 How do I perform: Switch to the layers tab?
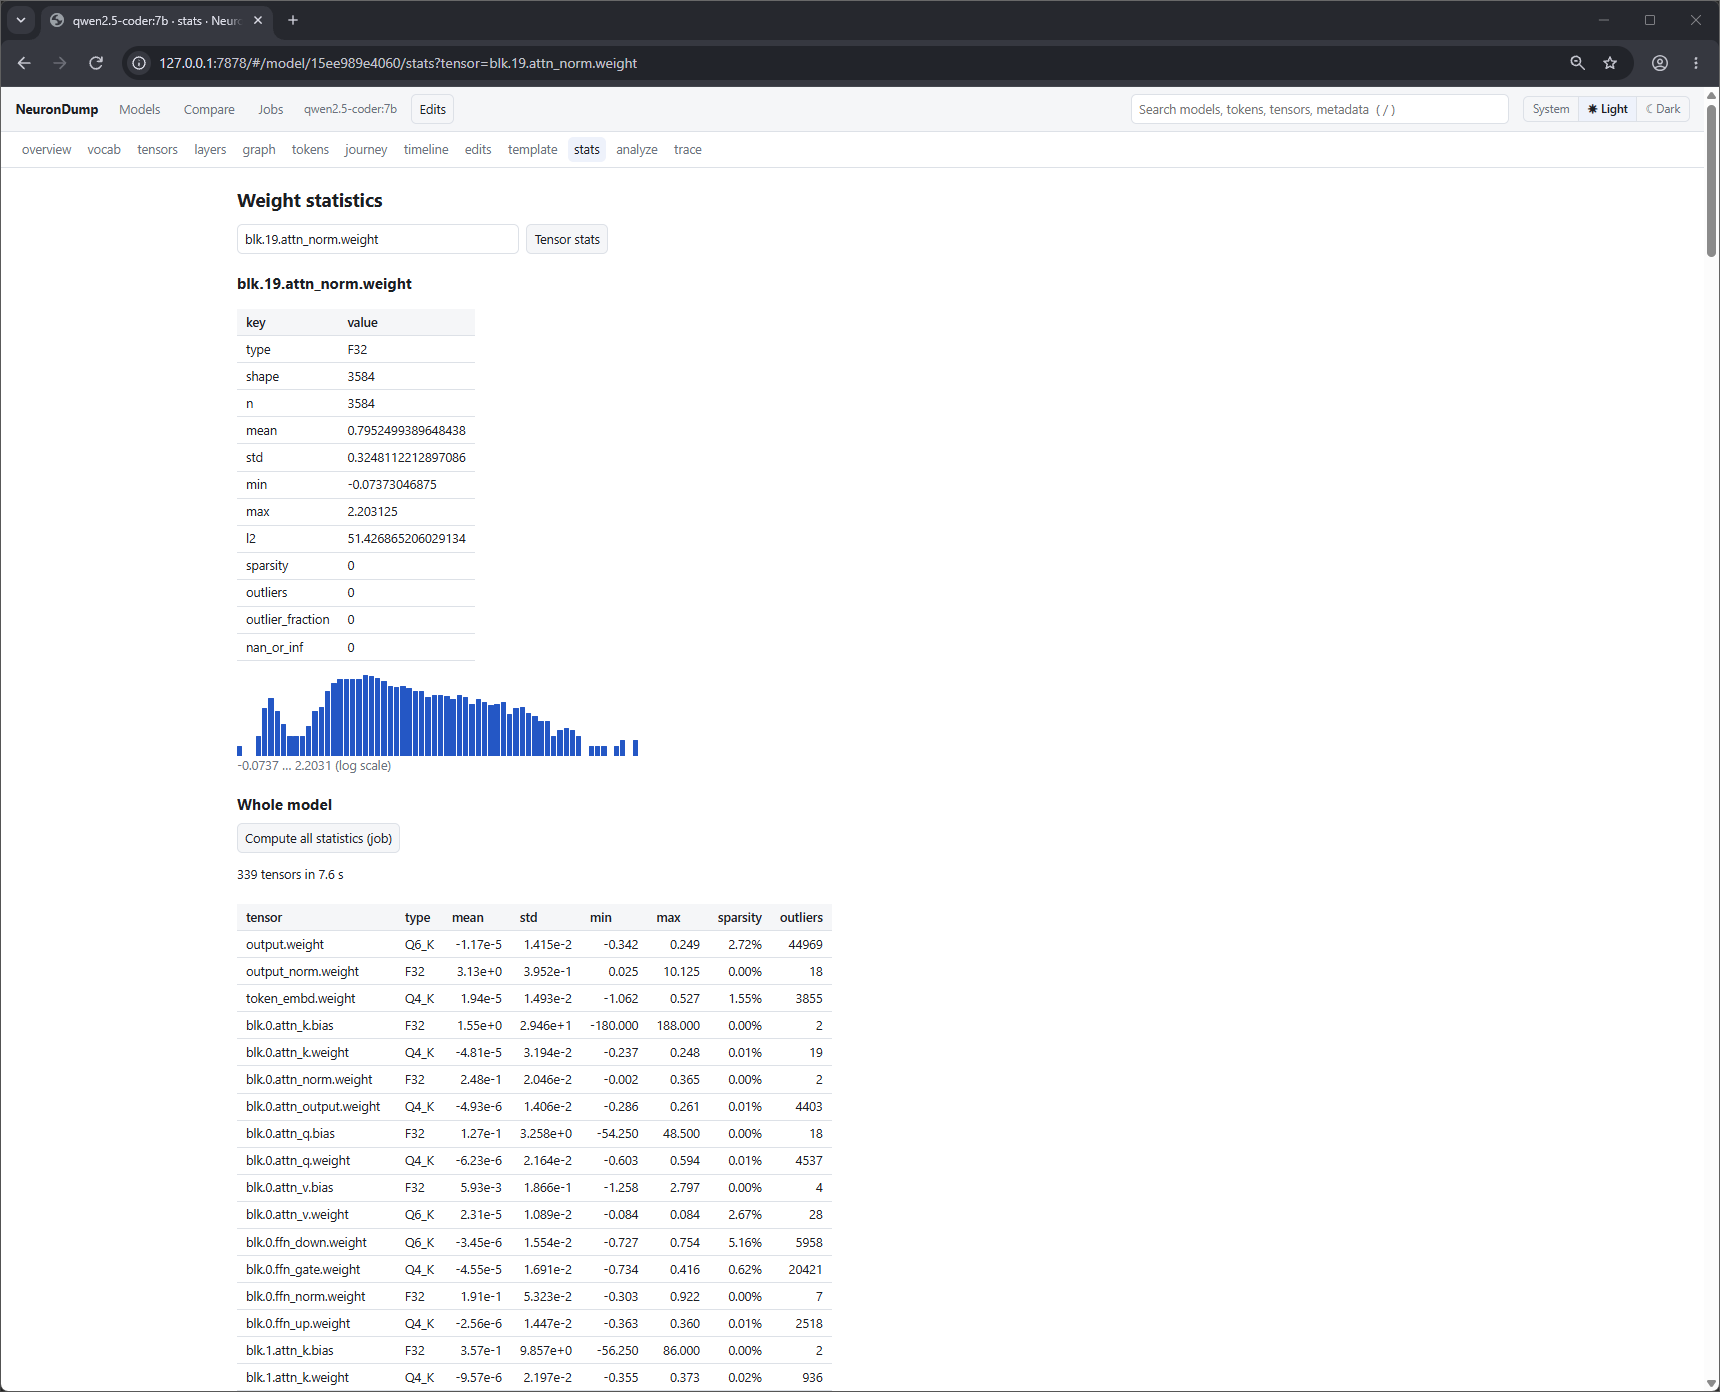pos(210,150)
